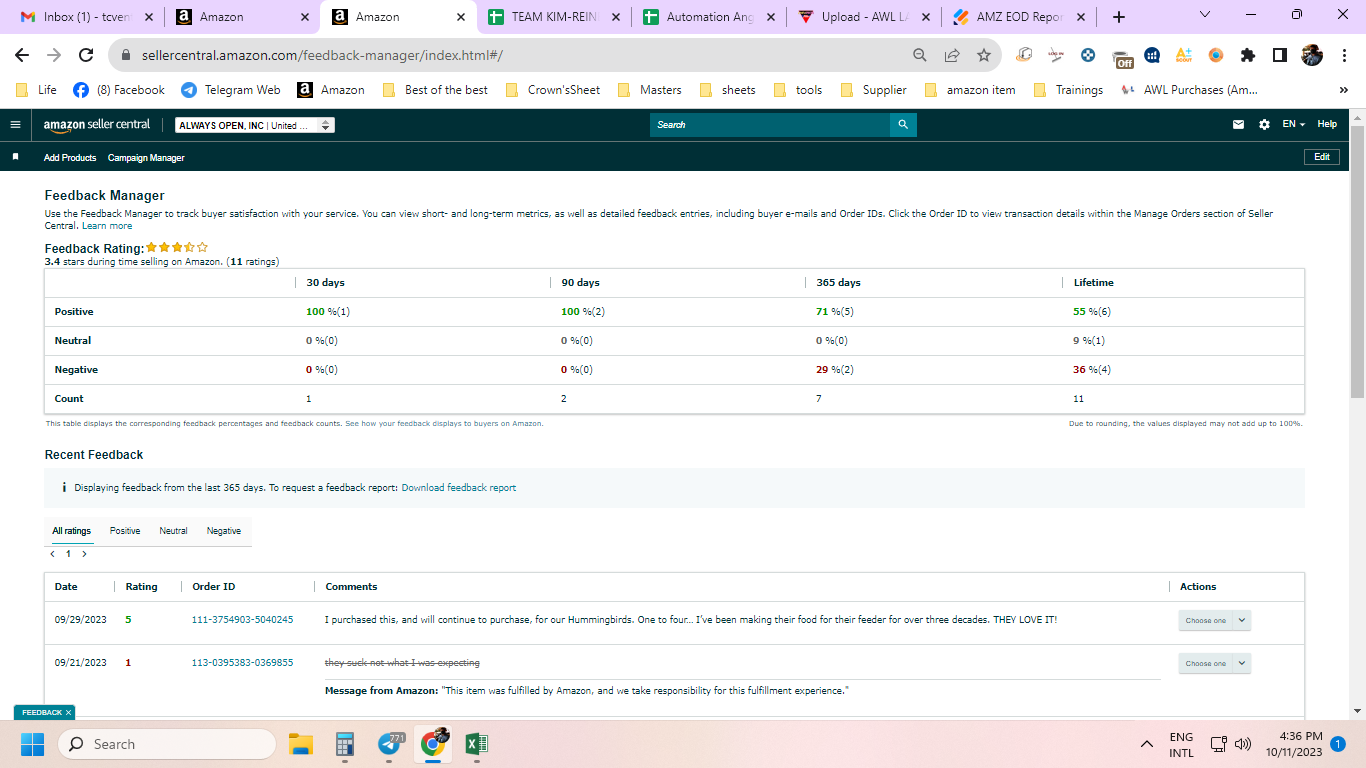1366x768 pixels.
Task: Click the Edit button in the top bar
Action: pyautogui.click(x=1322, y=157)
